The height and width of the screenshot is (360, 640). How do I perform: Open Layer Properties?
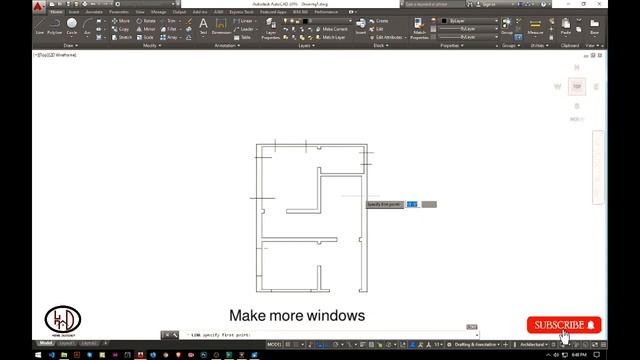271,29
